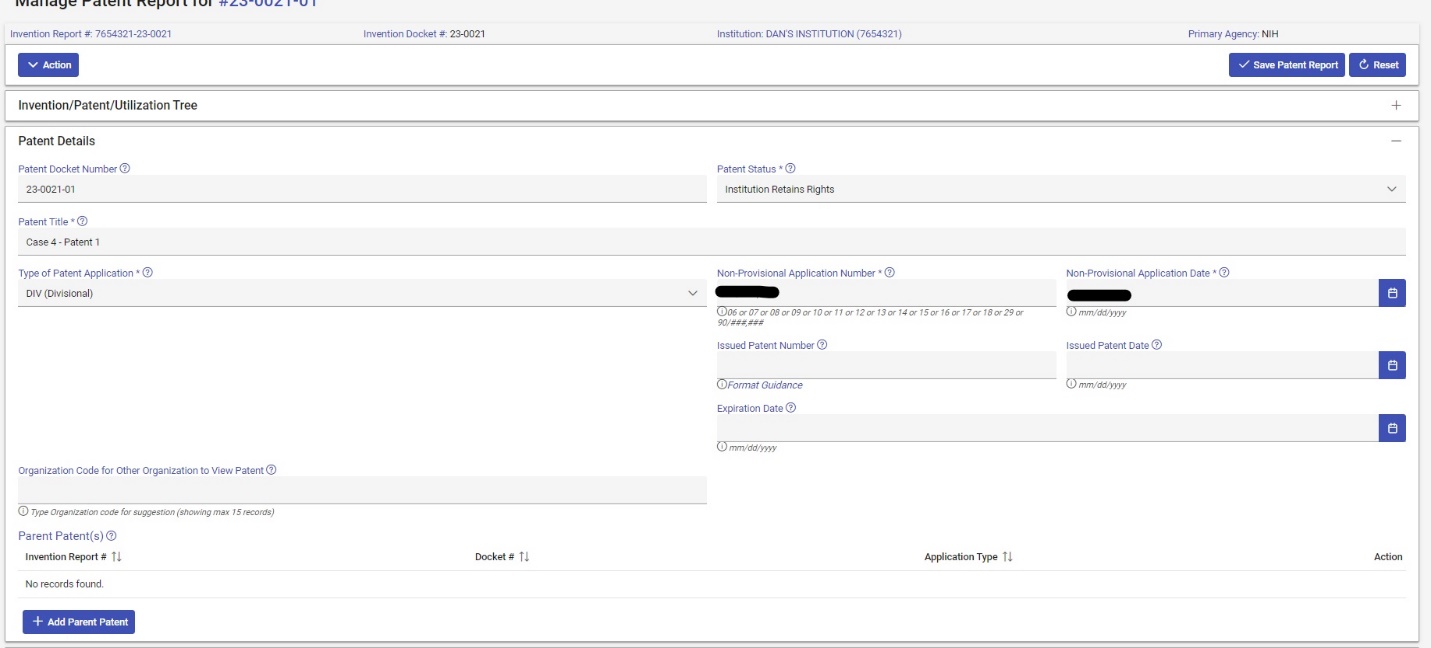Click Primary Agency: NIH text
This screenshot has width=1431, height=648.
tap(1233, 35)
